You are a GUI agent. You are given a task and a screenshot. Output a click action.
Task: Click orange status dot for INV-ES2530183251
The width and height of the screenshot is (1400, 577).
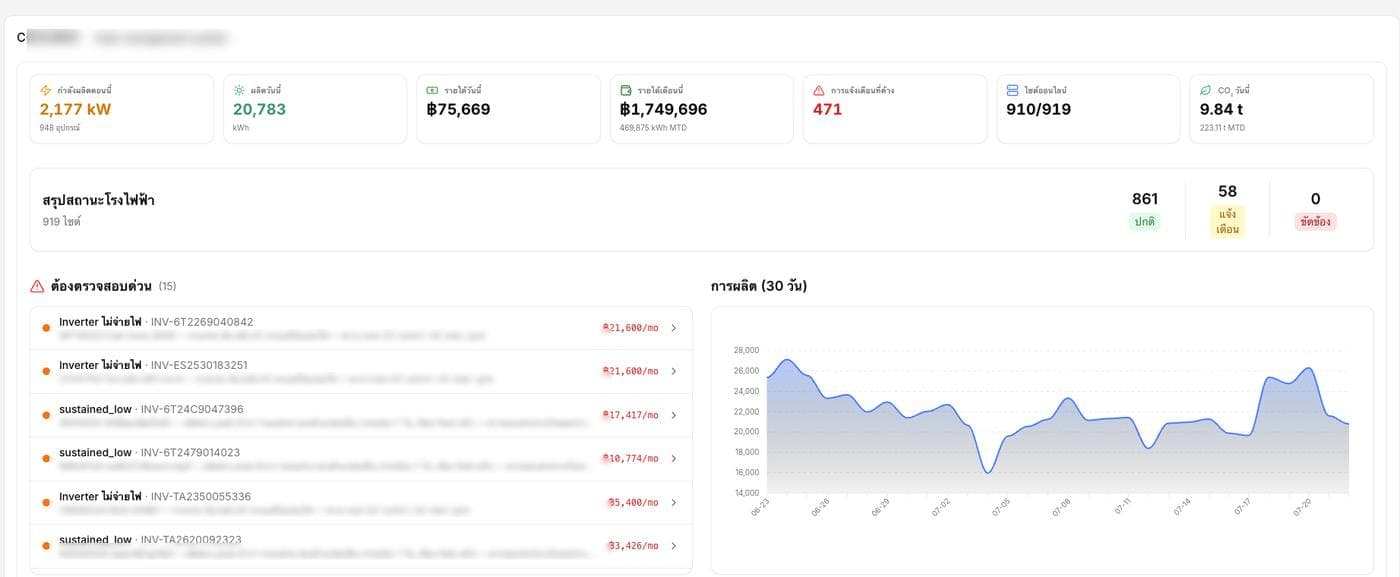(46, 371)
